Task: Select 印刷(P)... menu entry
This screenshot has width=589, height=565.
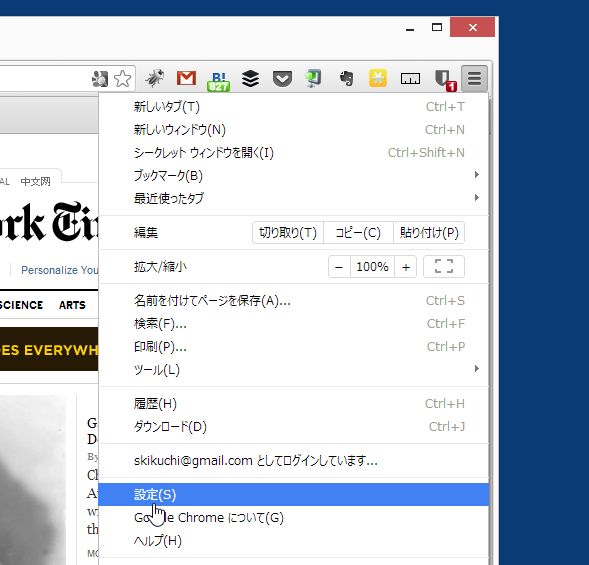Action: 294,347
